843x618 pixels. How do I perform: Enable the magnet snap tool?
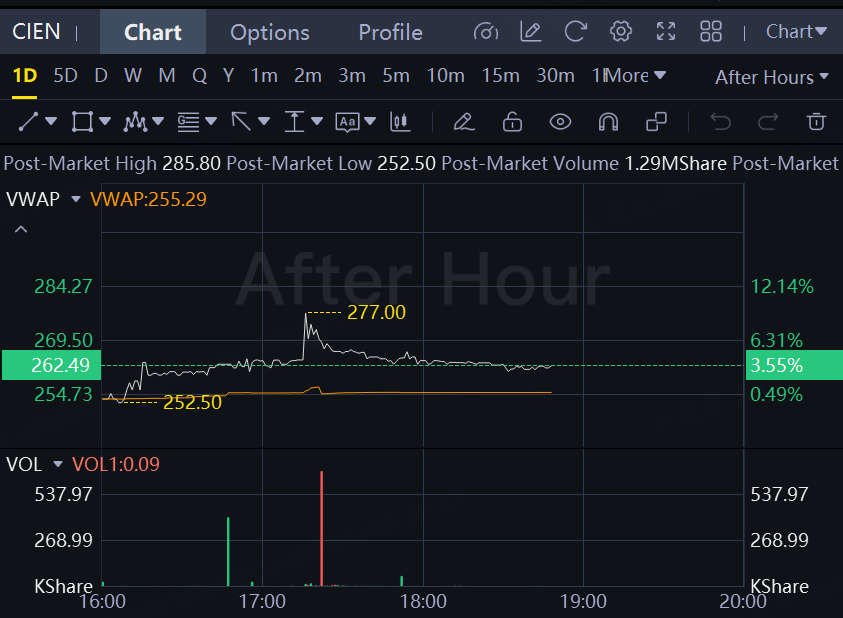click(x=608, y=122)
